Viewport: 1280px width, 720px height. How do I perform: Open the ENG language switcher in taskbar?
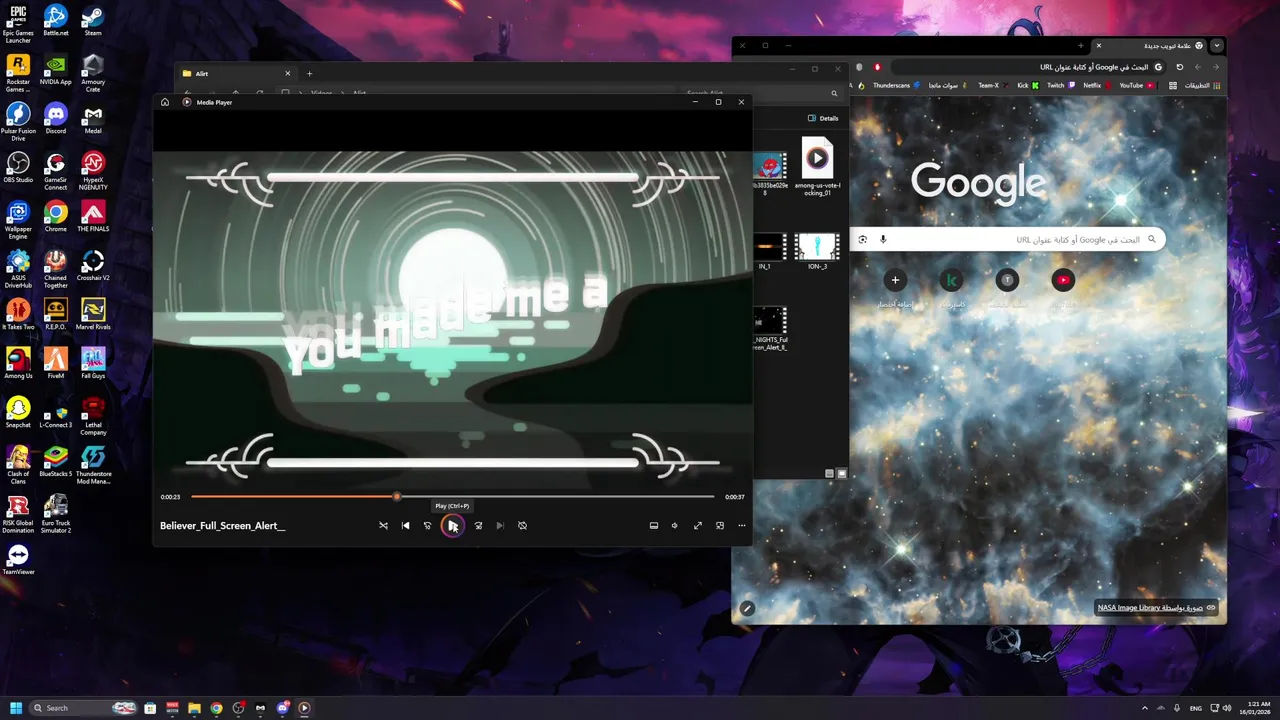point(1195,708)
